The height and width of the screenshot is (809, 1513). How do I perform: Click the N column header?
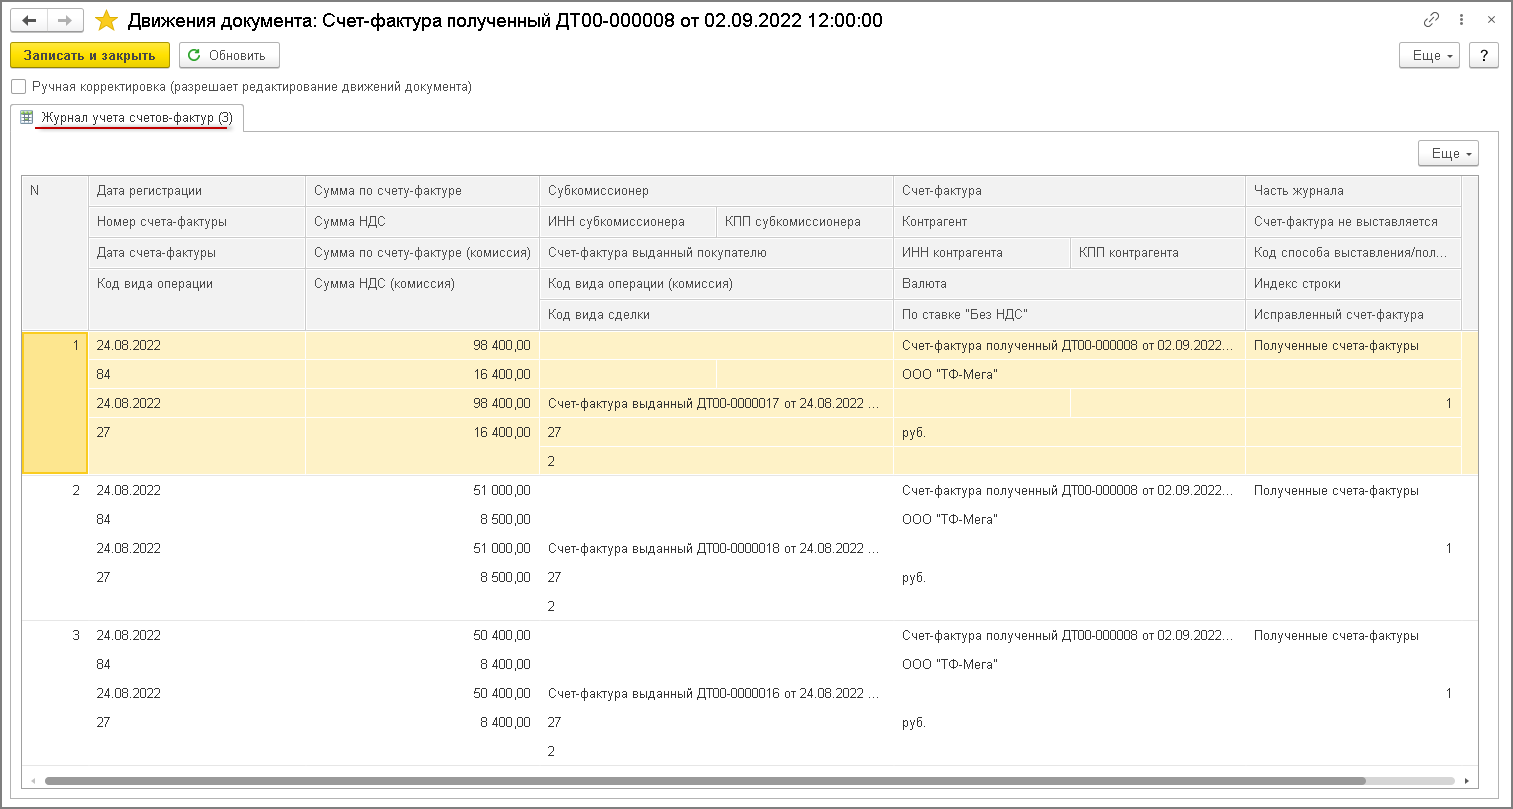point(55,253)
